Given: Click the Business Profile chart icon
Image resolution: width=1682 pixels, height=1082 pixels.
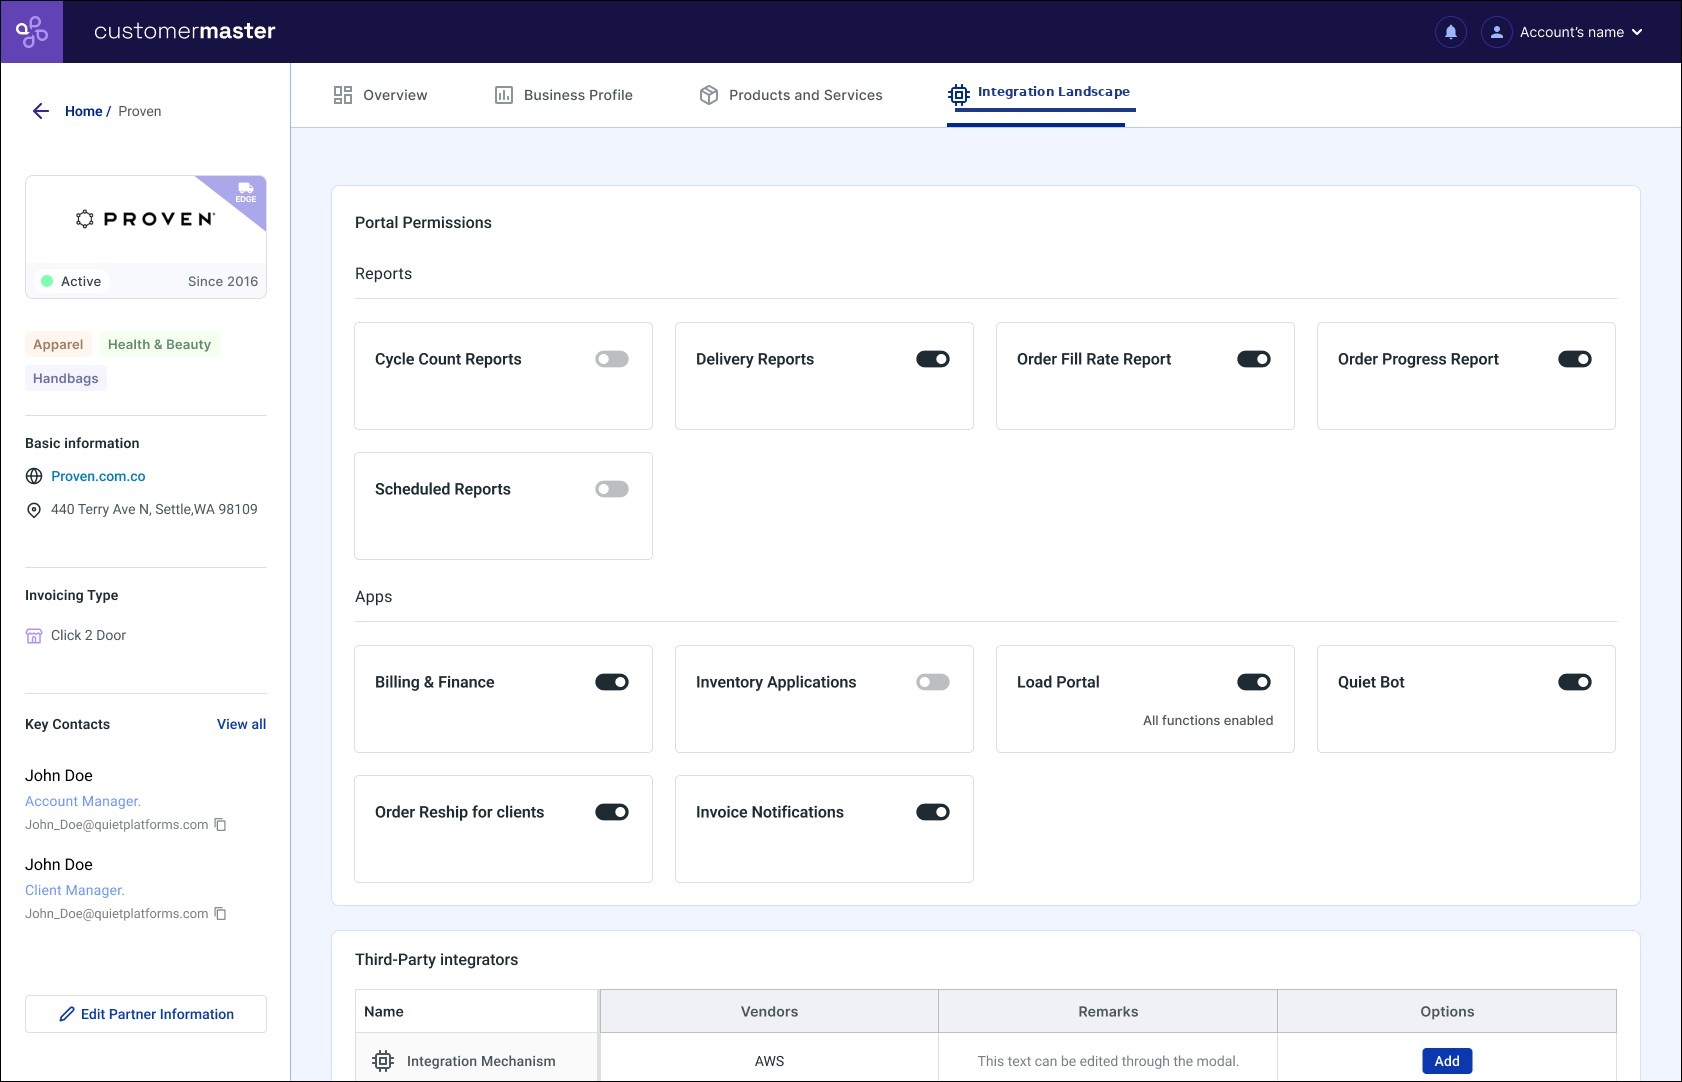Looking at the screenshot, I should [504, 95].
